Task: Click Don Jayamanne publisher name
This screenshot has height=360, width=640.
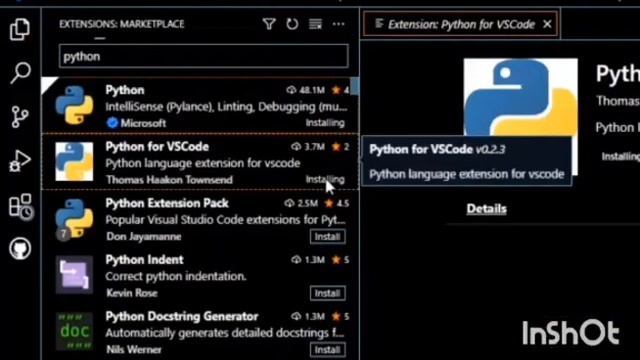Action: click(144, 236)
